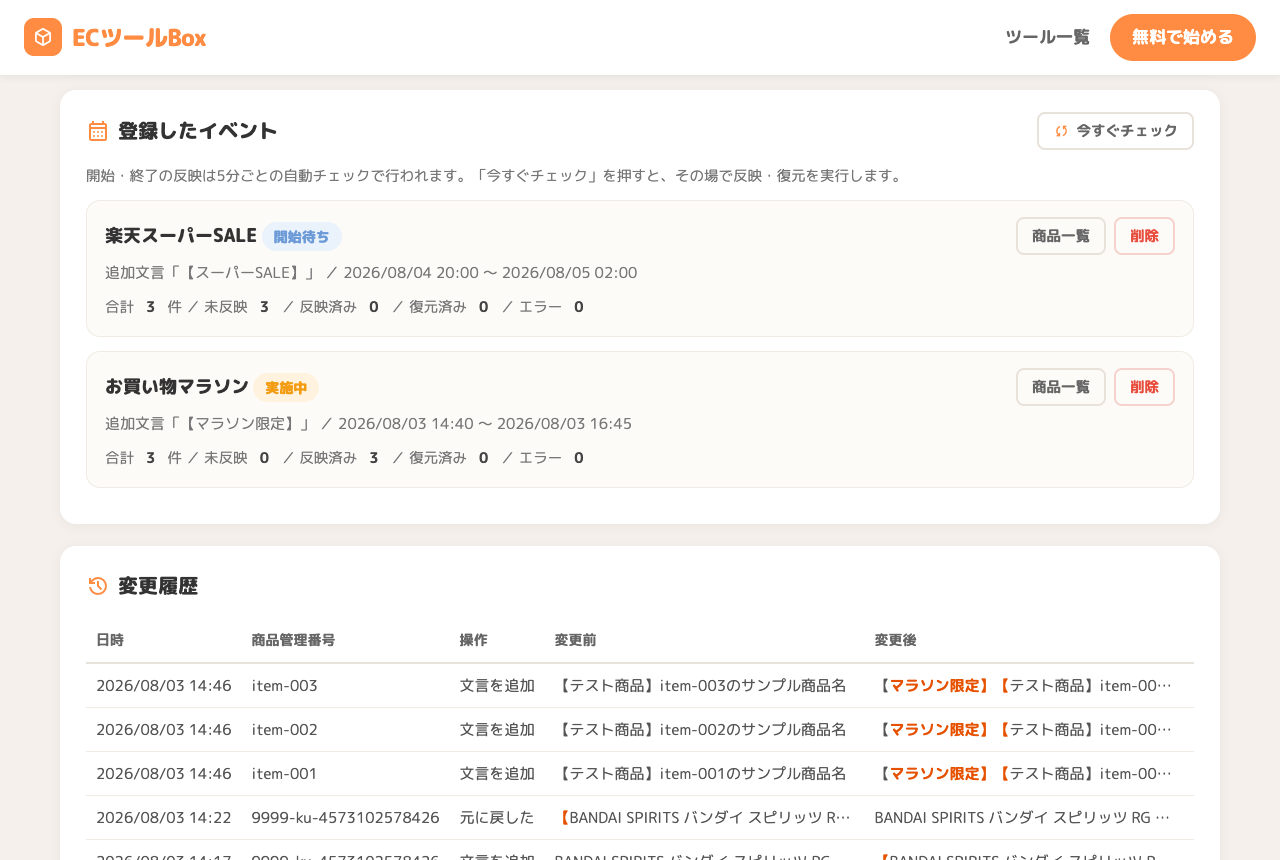
Task: Click the 9999-ku-4573102578426 cell dated 14:22
Action: click(345, 818)
